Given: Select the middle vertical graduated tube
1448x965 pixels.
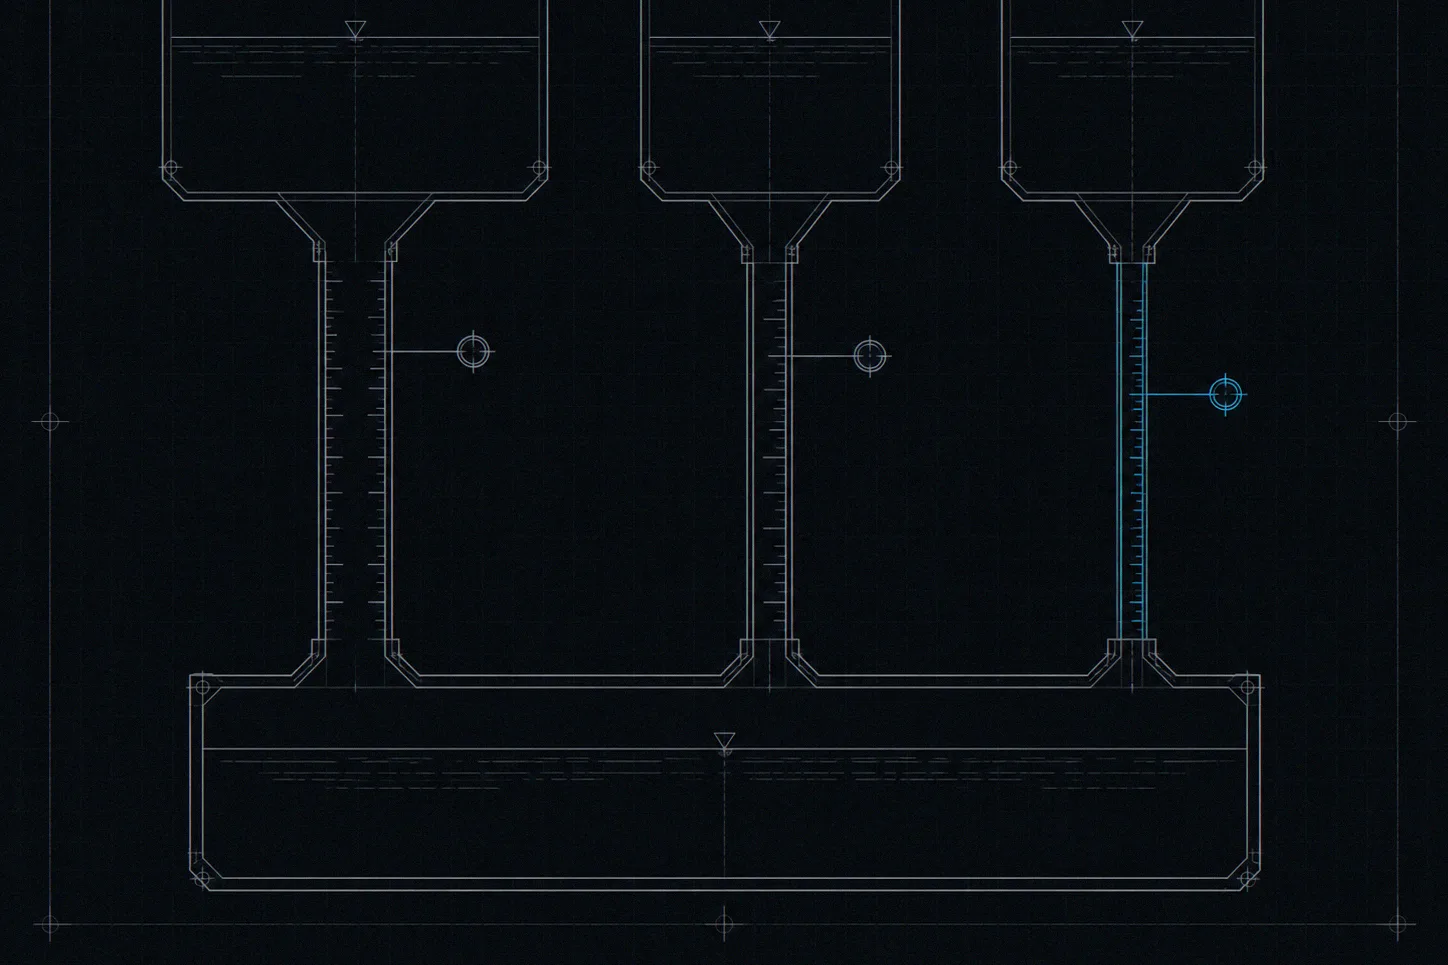Looking at the screenshot, I should (x=768, y=450).
